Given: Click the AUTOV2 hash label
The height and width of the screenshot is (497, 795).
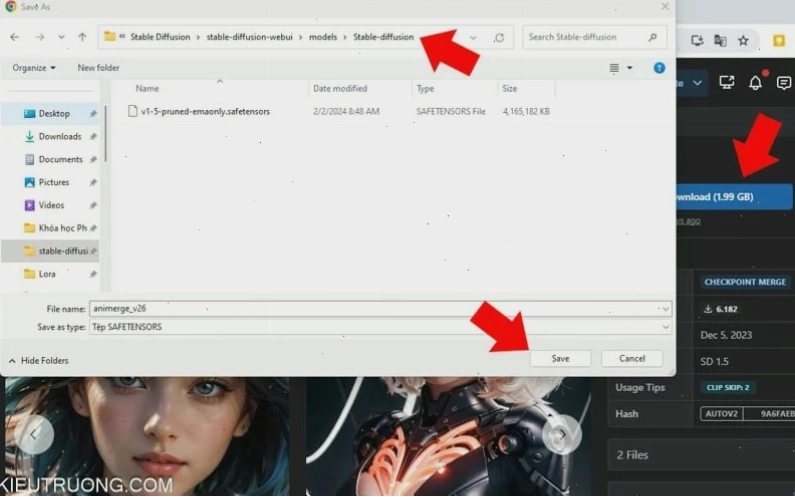Looking at the screenshot, I should pyautogui.click(x=721, y=414).
